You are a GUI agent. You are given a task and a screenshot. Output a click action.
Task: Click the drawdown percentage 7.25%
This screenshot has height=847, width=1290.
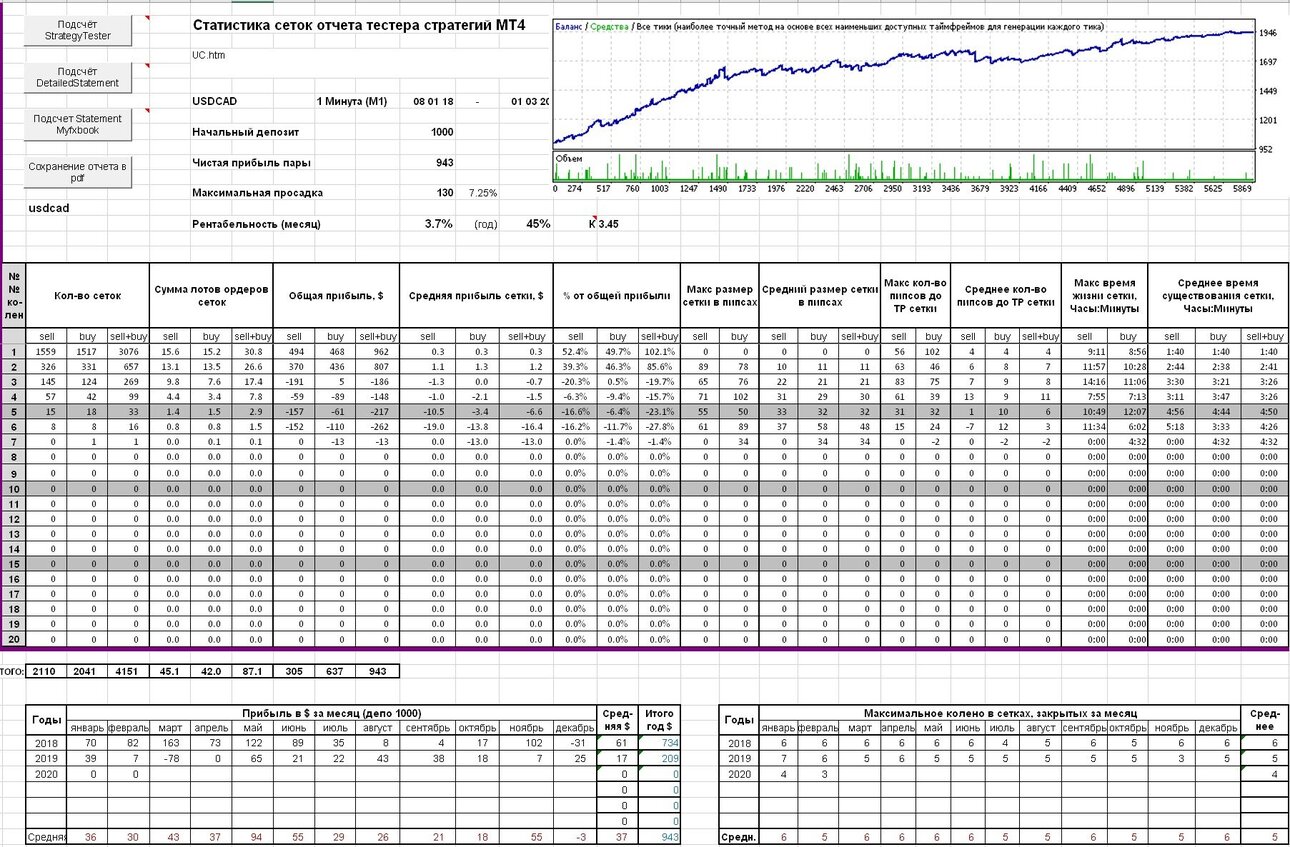point(482,192)
